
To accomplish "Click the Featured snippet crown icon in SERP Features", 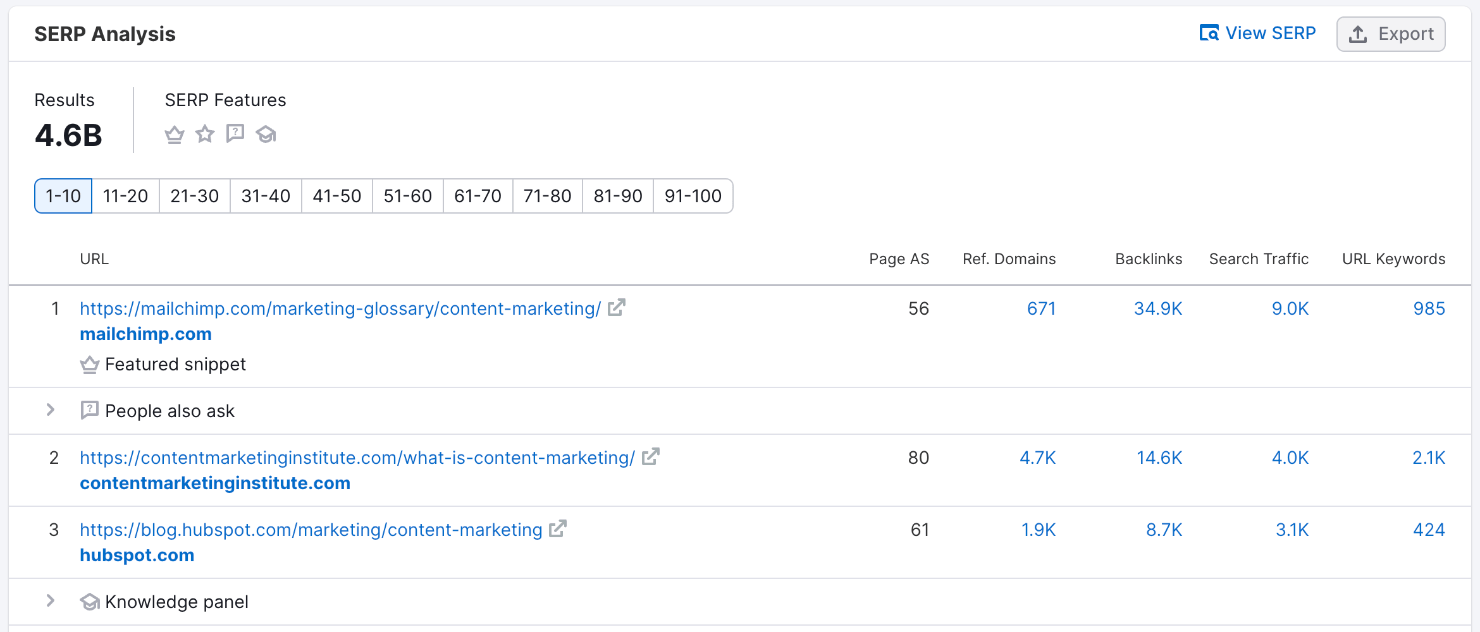I will pyautogui.click(x=175, y=134).
